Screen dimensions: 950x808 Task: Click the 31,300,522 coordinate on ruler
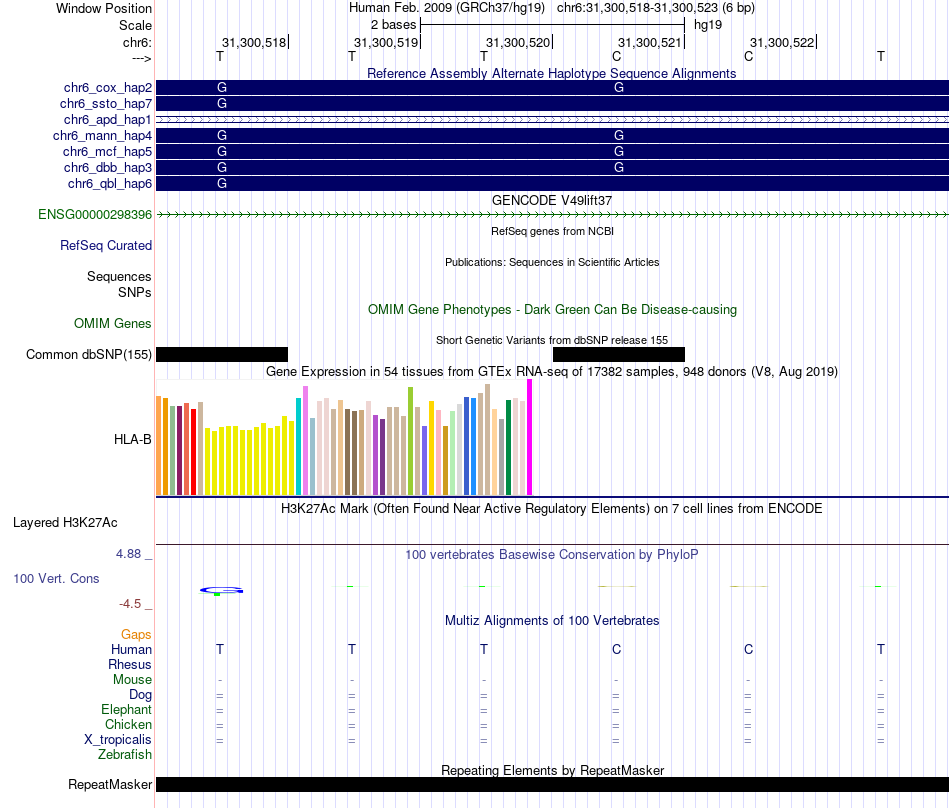coord(782,42)
